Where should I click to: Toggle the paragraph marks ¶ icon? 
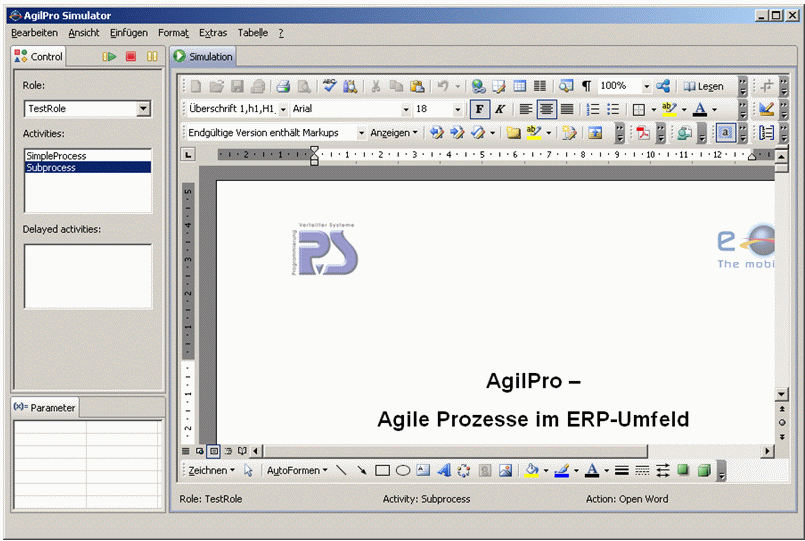point(586,86)
